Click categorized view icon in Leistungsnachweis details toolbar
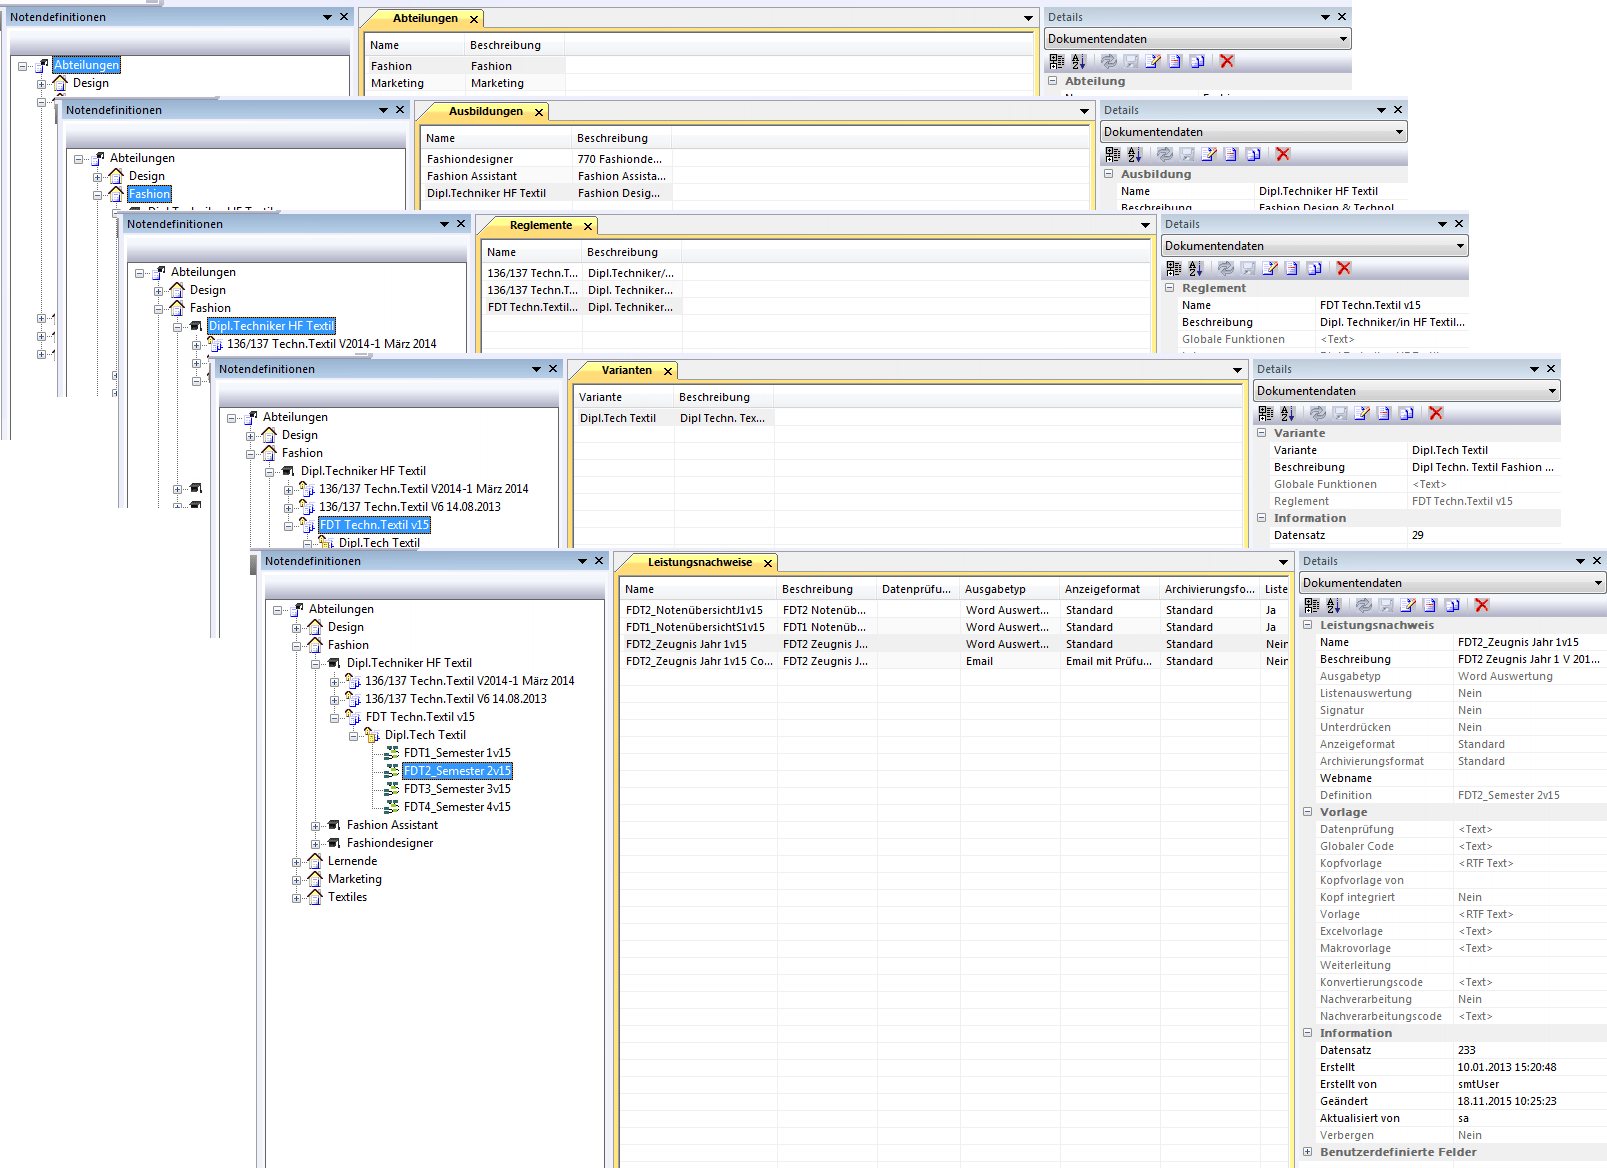1607x1168 pixels. click(x=1312, y=605)
